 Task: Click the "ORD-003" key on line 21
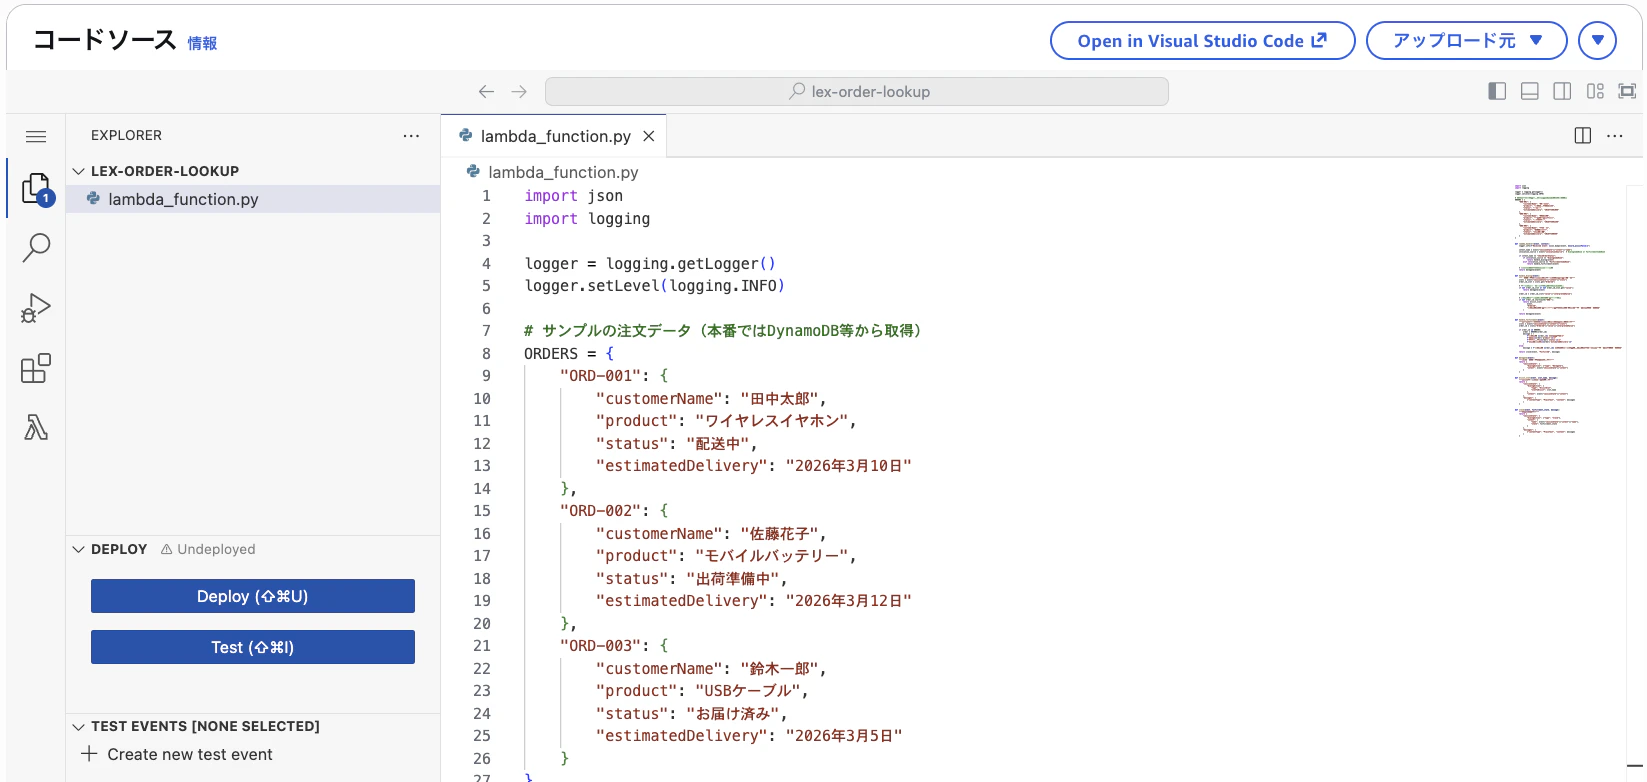[x=600, y=646]
